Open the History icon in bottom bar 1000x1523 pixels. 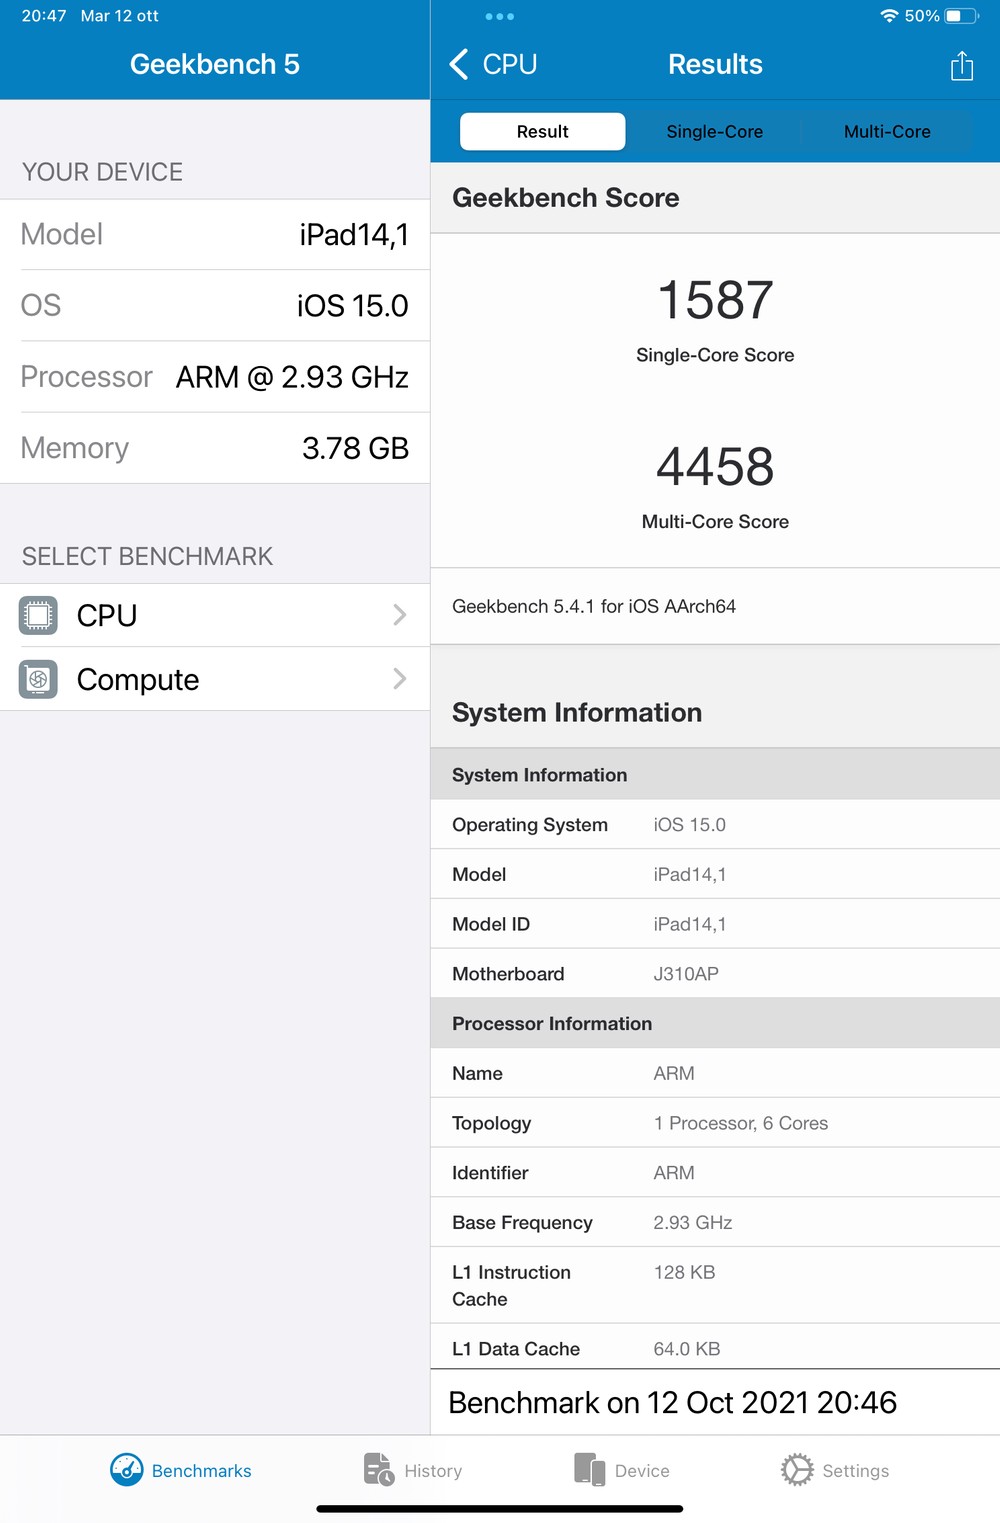(379, 1469)
